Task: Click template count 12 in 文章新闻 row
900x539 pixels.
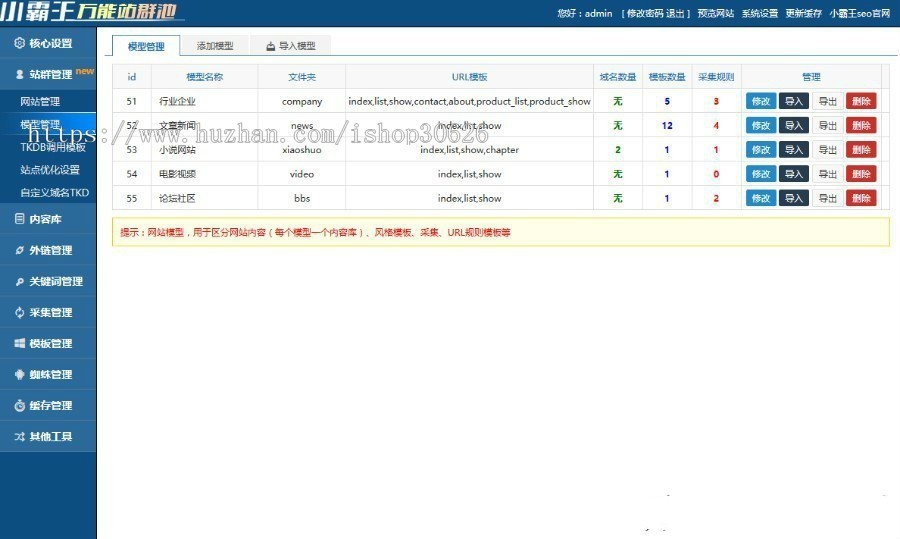Action: point(667,125)
